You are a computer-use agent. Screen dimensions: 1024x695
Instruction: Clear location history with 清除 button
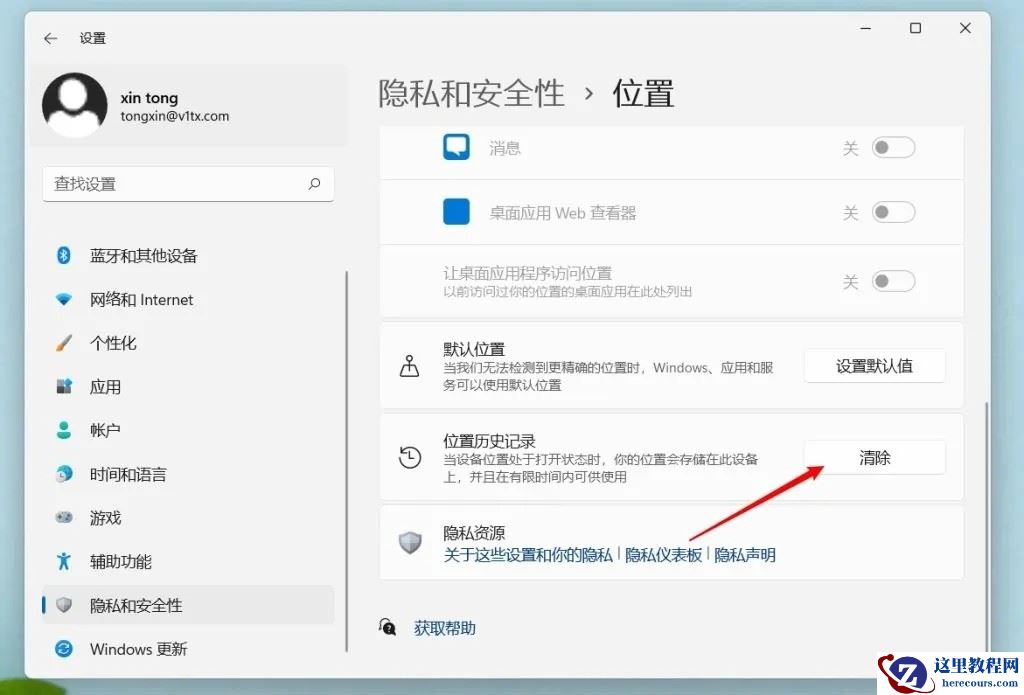874,457
